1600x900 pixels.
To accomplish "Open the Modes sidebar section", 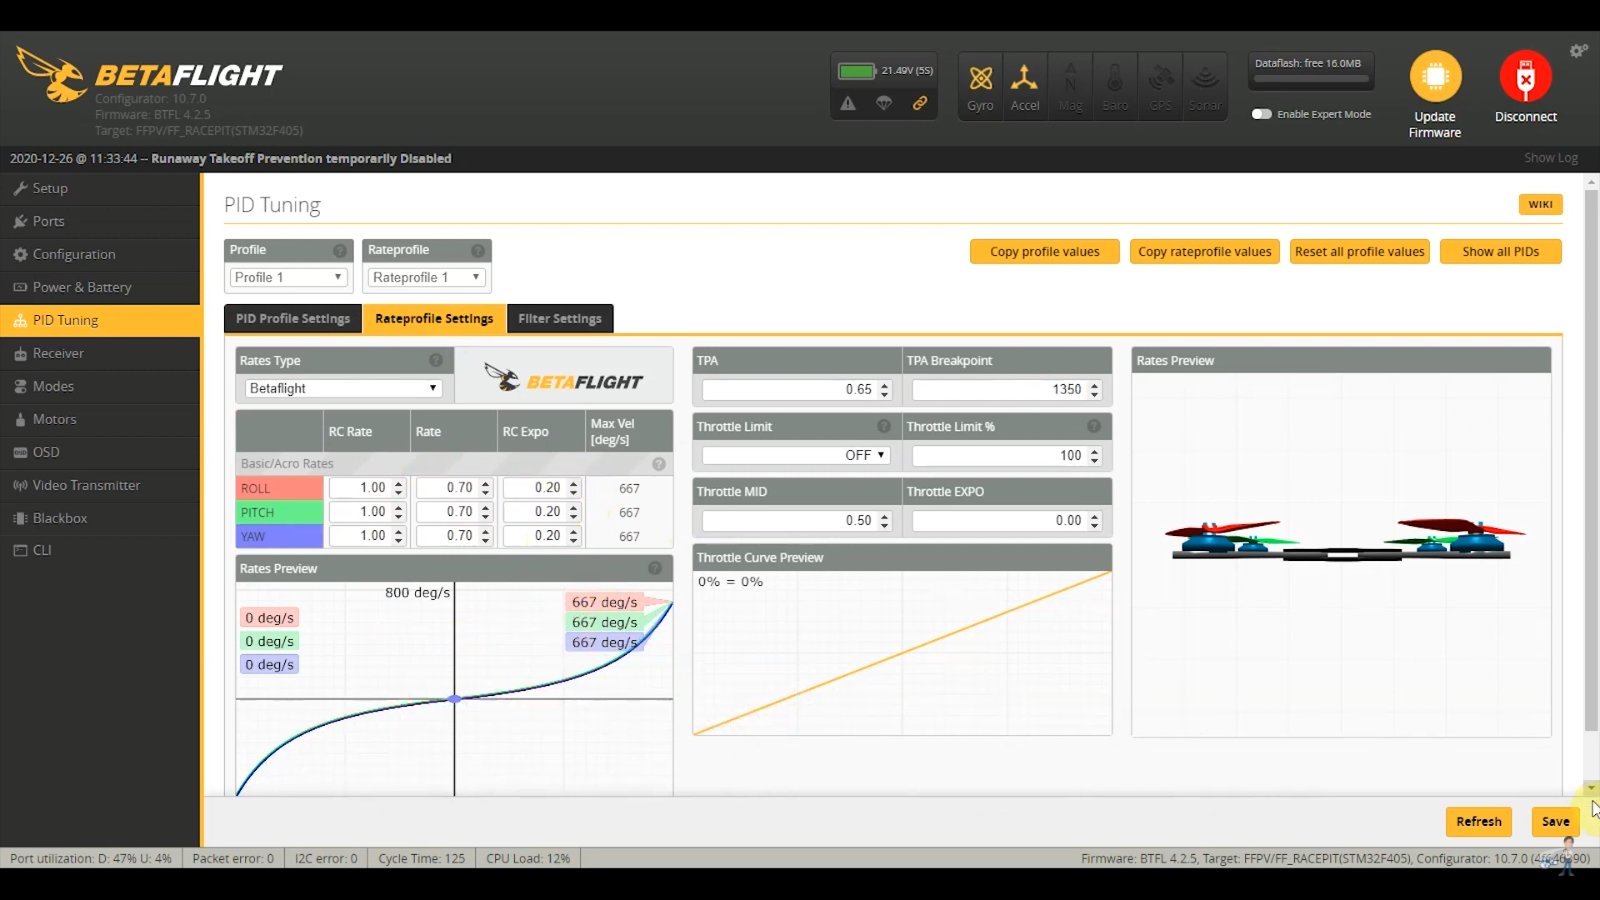I will coord(100,386).
